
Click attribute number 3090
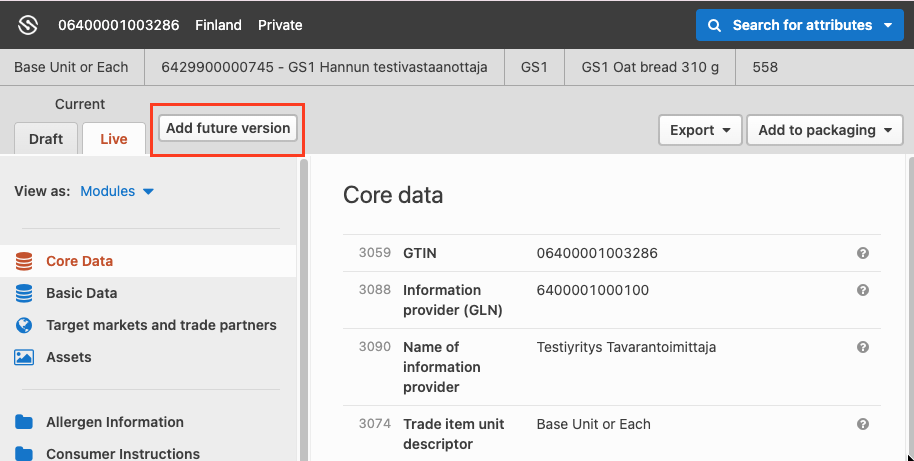pos(375,346)
